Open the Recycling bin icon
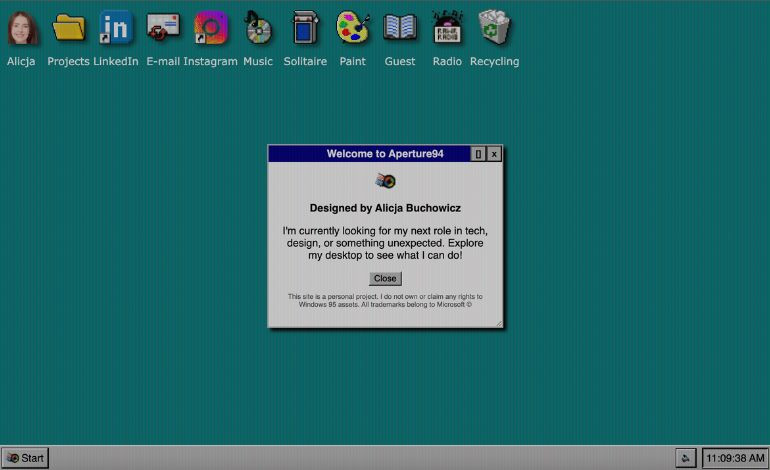770x470 pixels. [x=495, y=28]
